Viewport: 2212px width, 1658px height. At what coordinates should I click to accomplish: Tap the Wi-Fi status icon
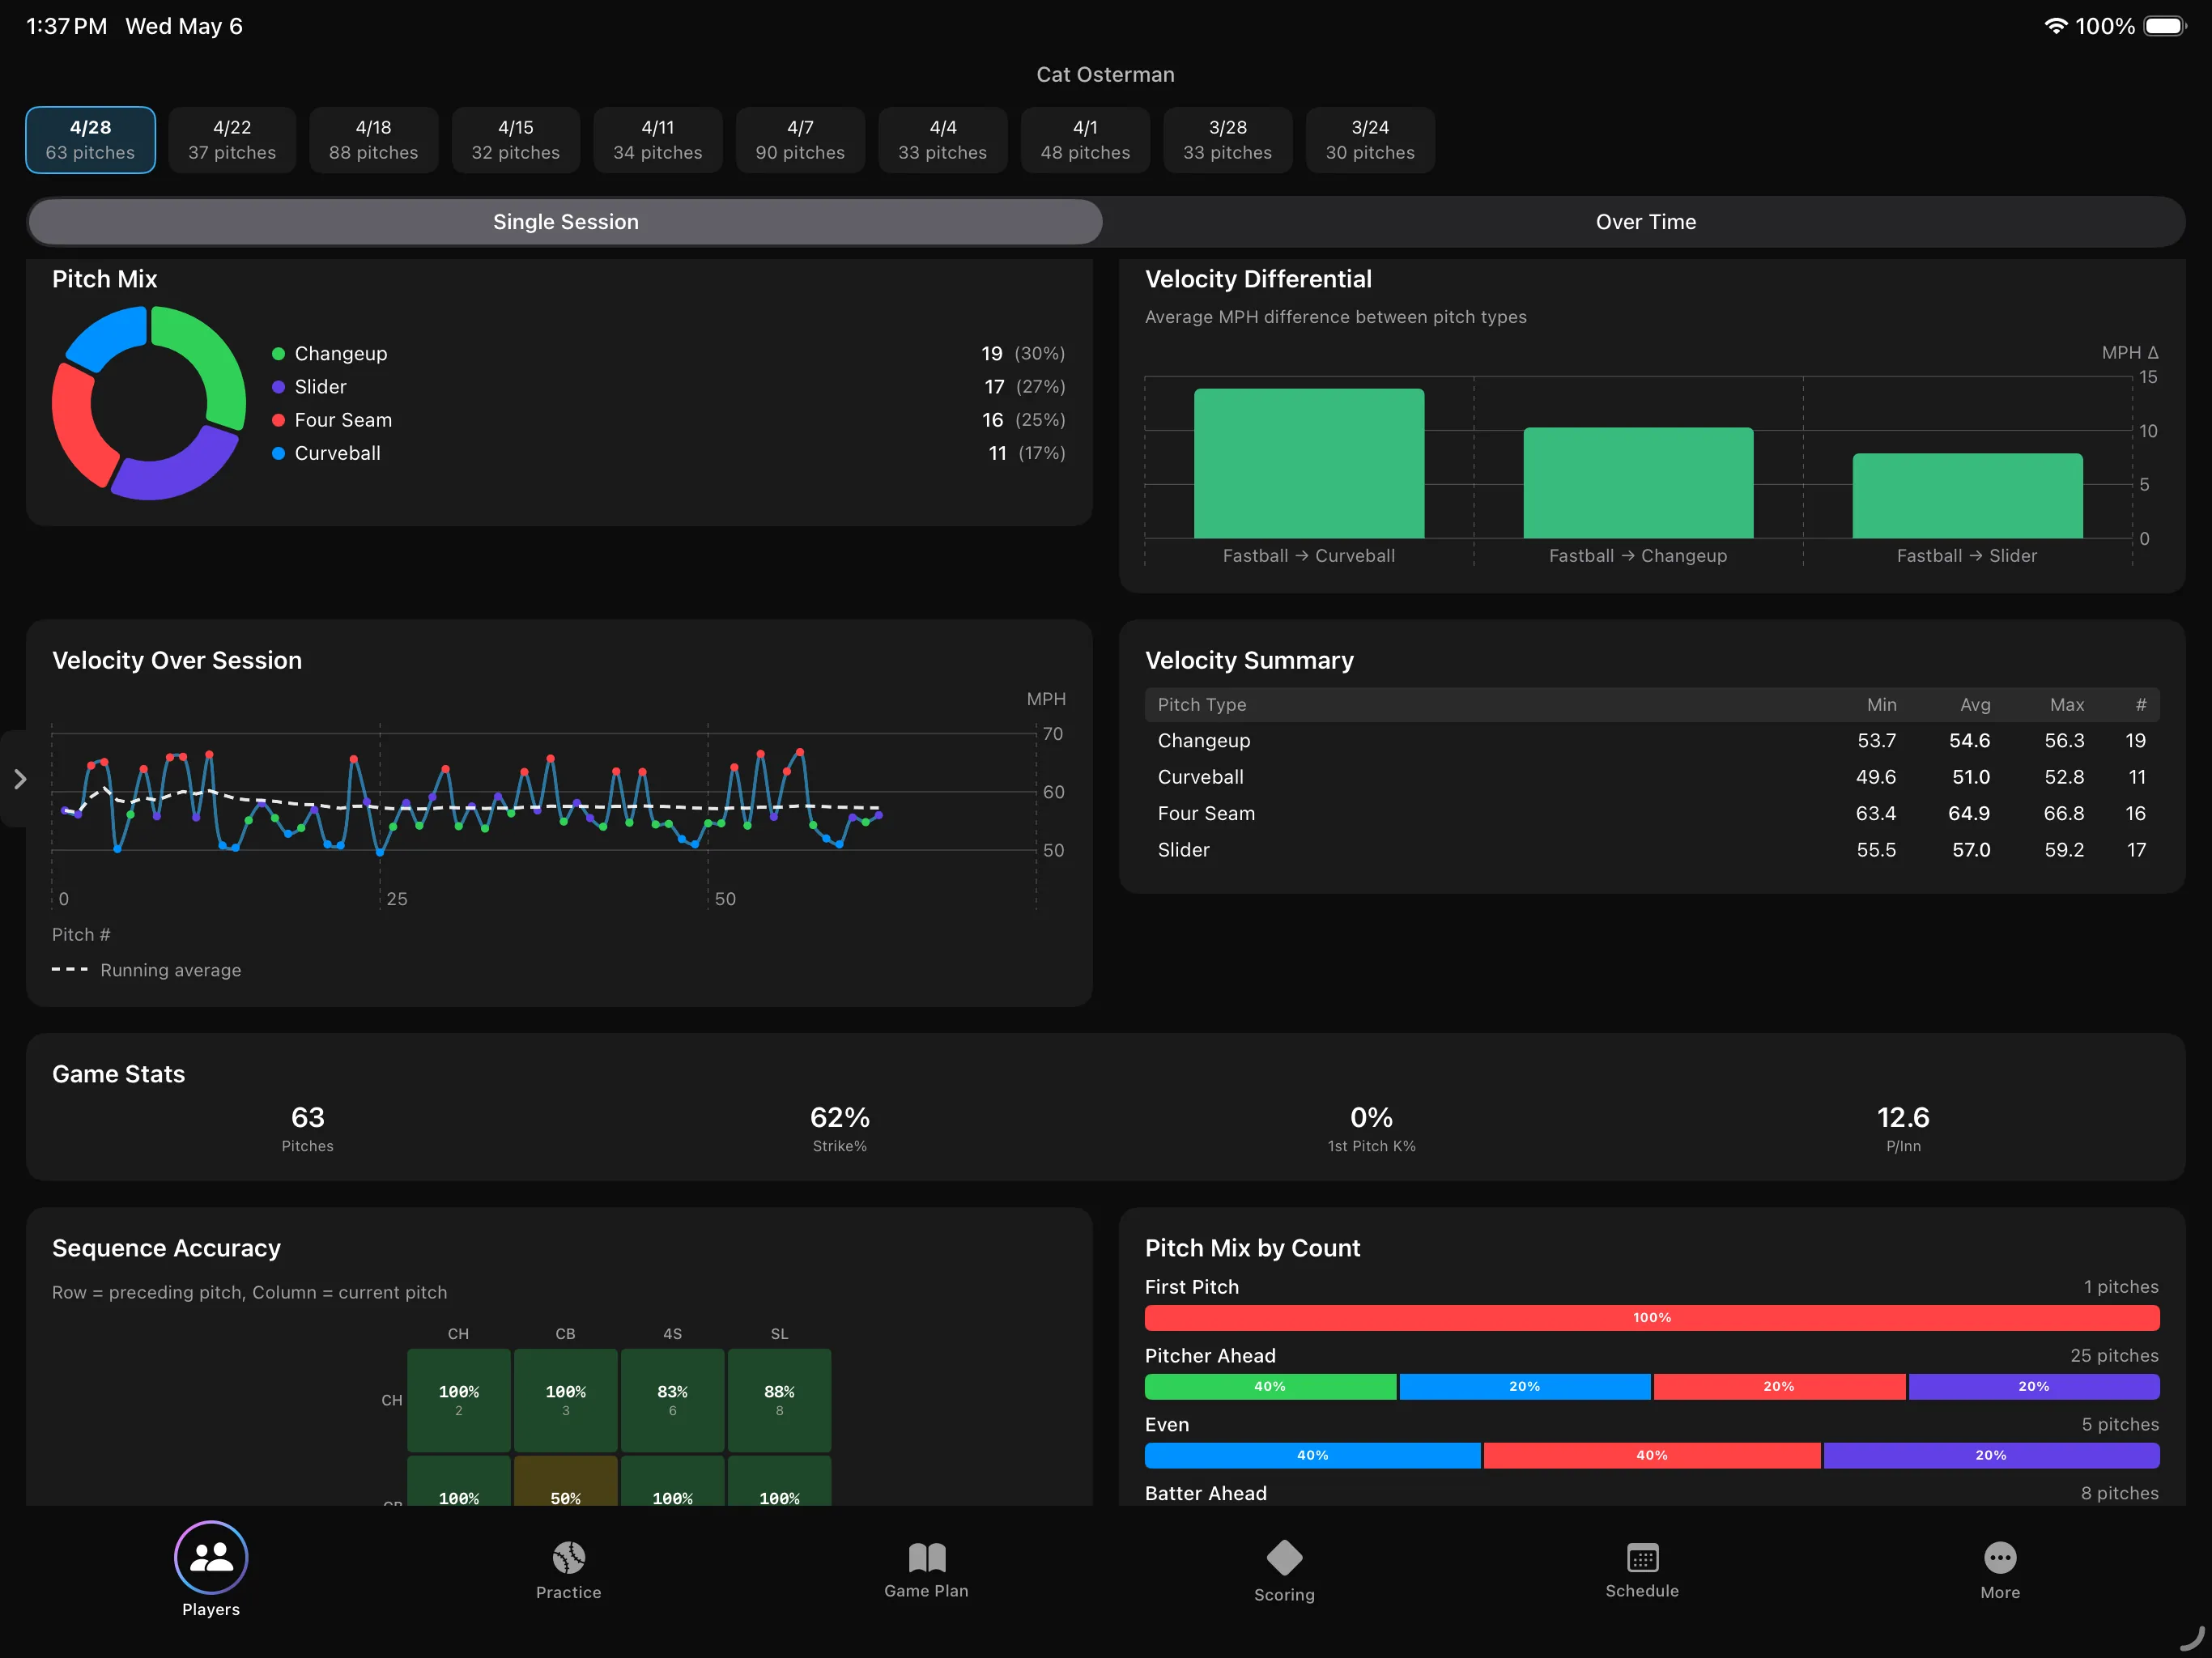pos(2055,26)
